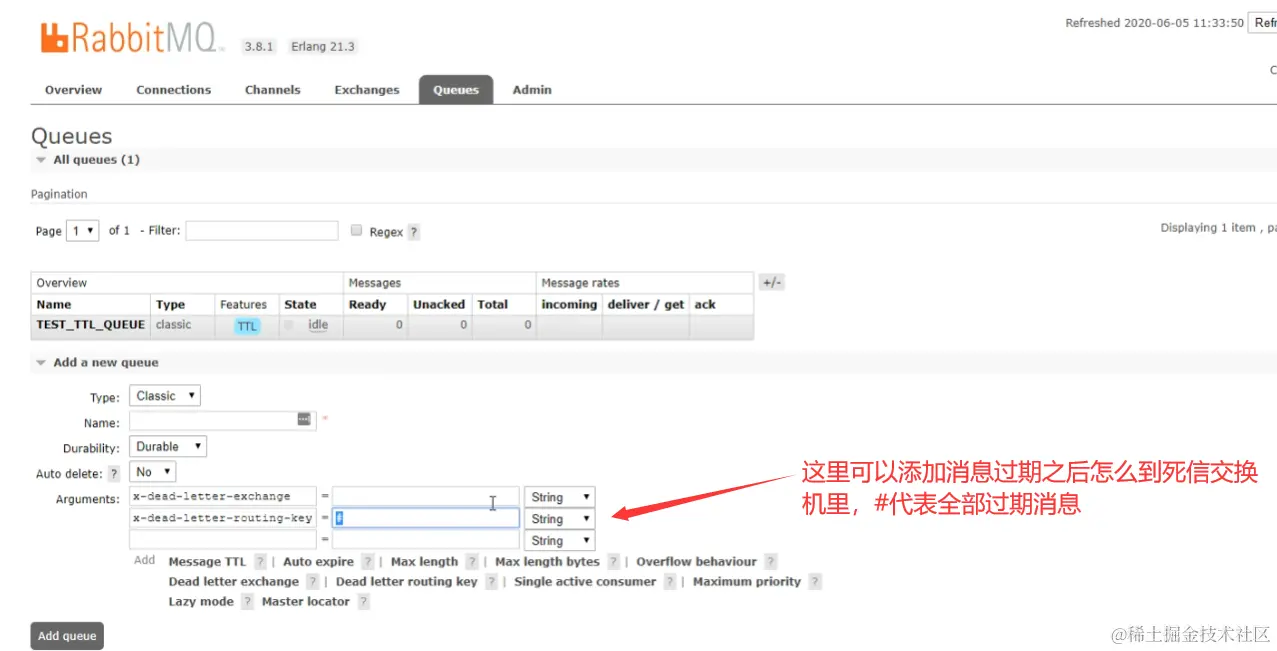Click the idle state indicator box
The height and width of the screenshot is (651, 1277).
pos(289,324)
